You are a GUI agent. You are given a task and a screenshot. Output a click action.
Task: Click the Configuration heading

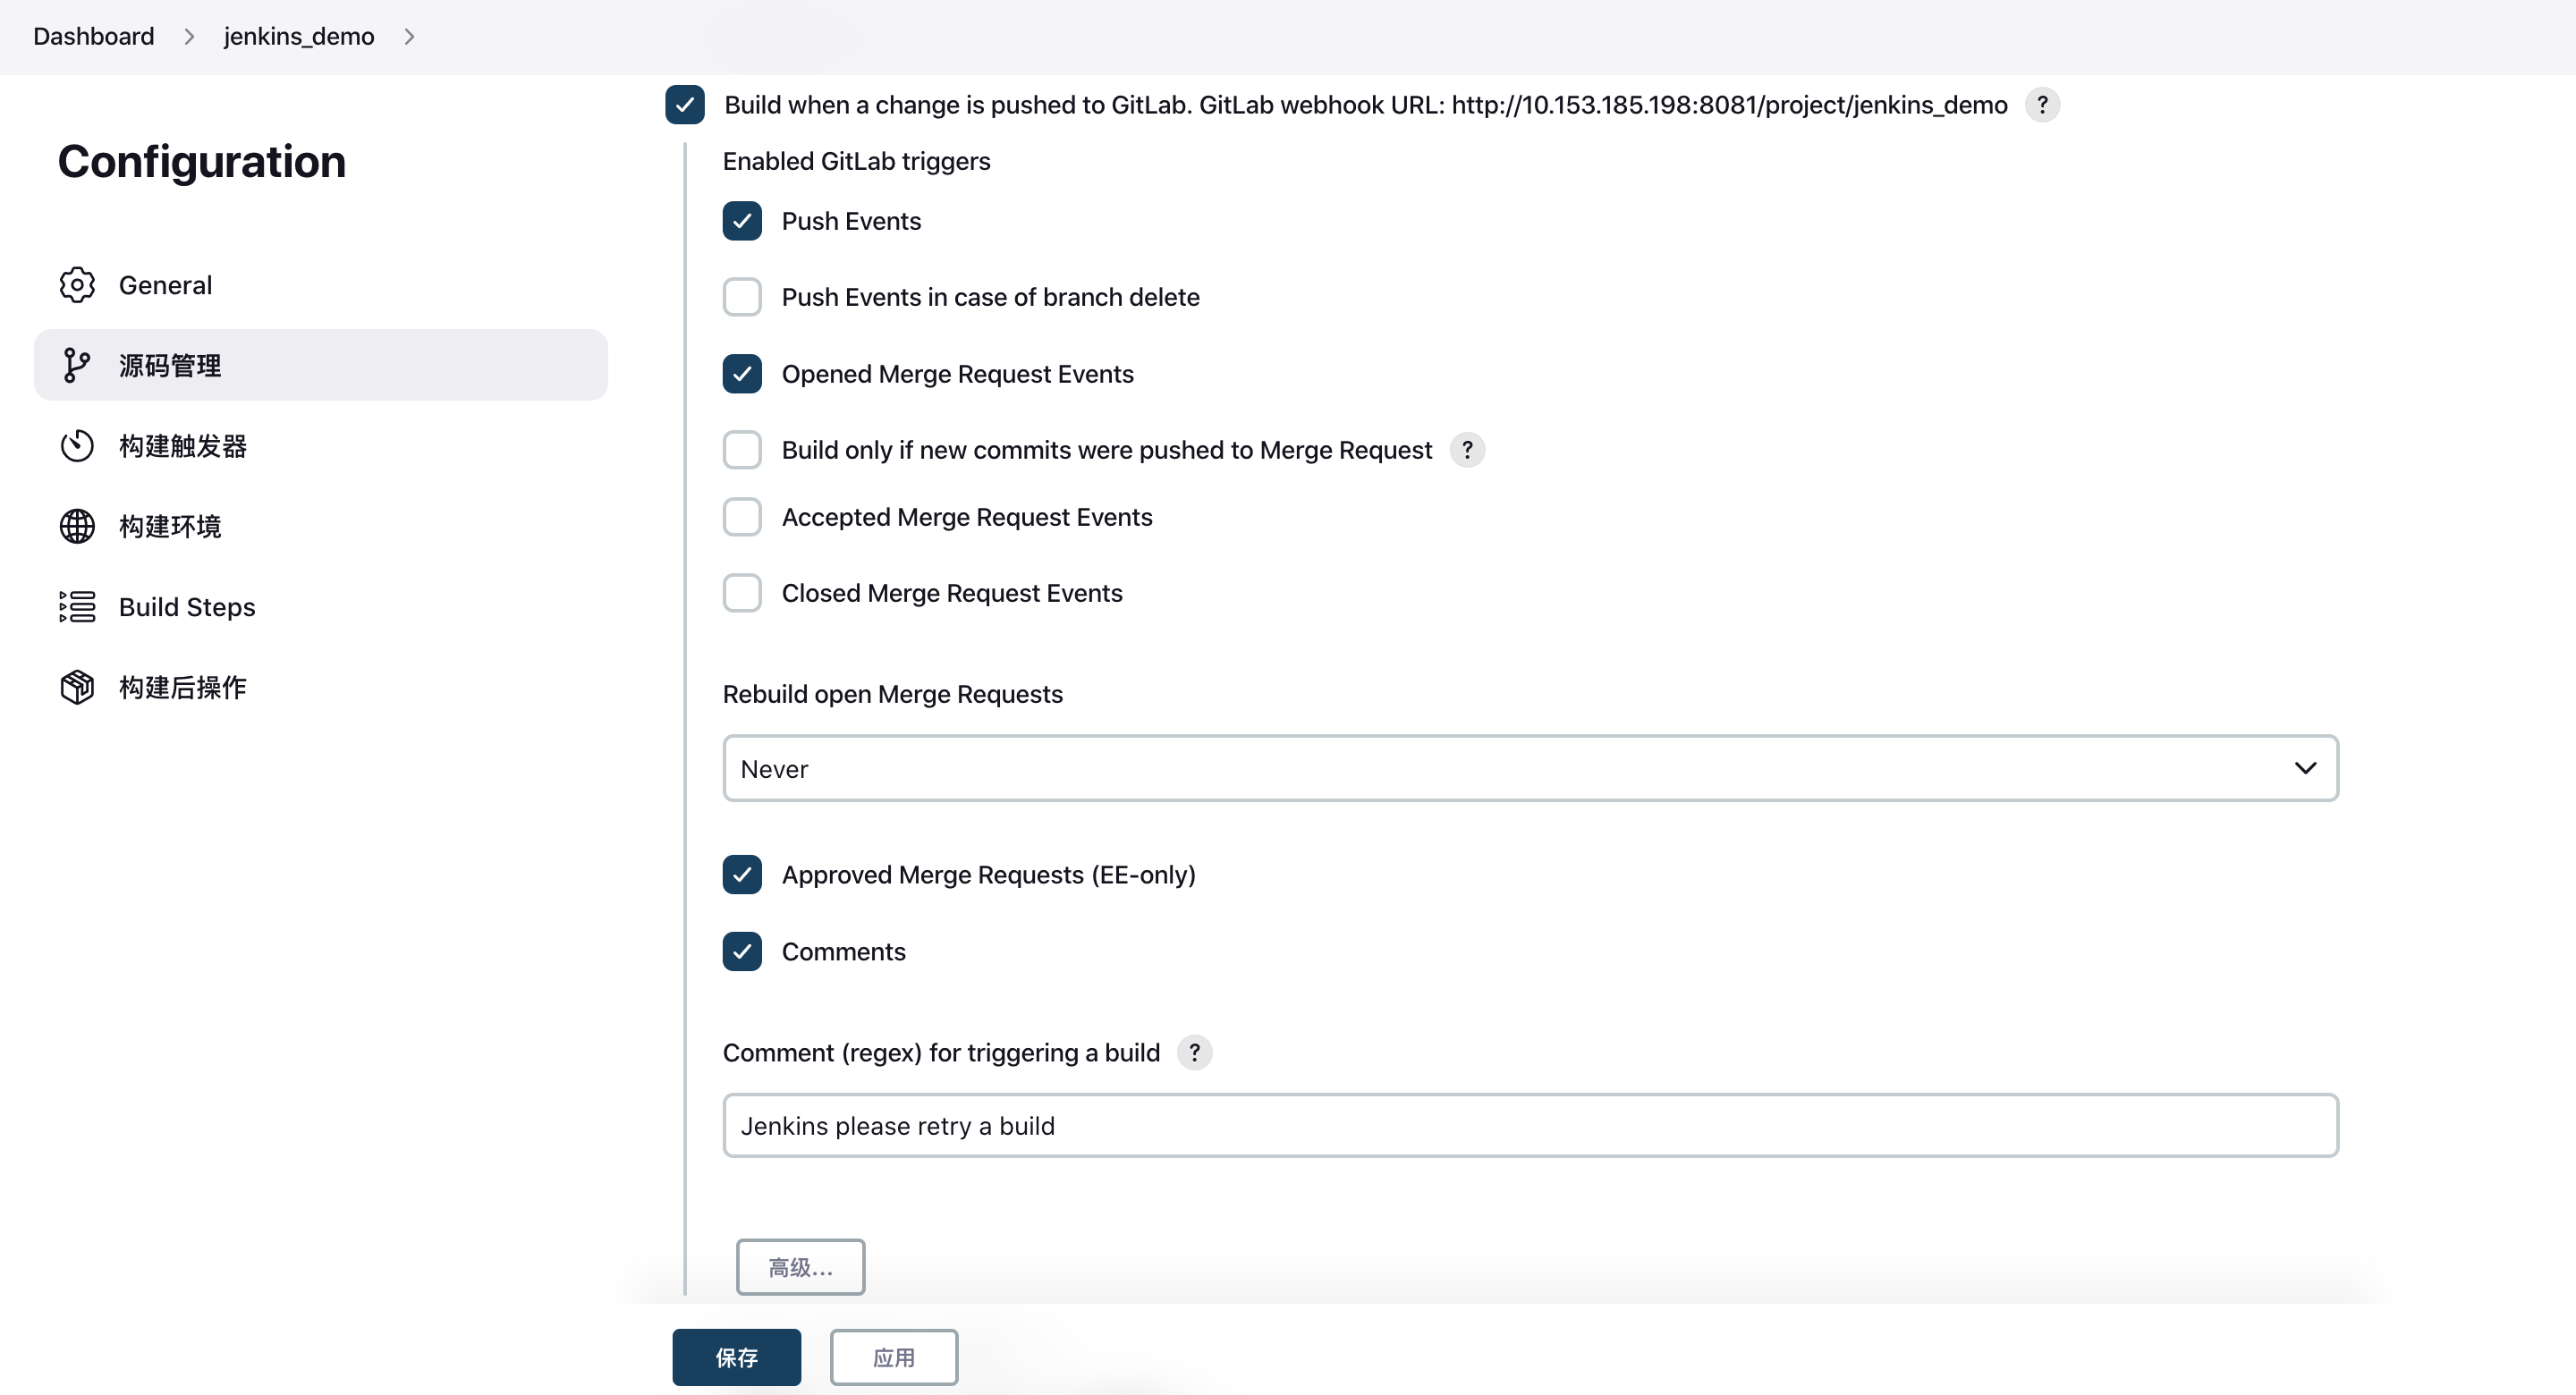pos(202,161)
